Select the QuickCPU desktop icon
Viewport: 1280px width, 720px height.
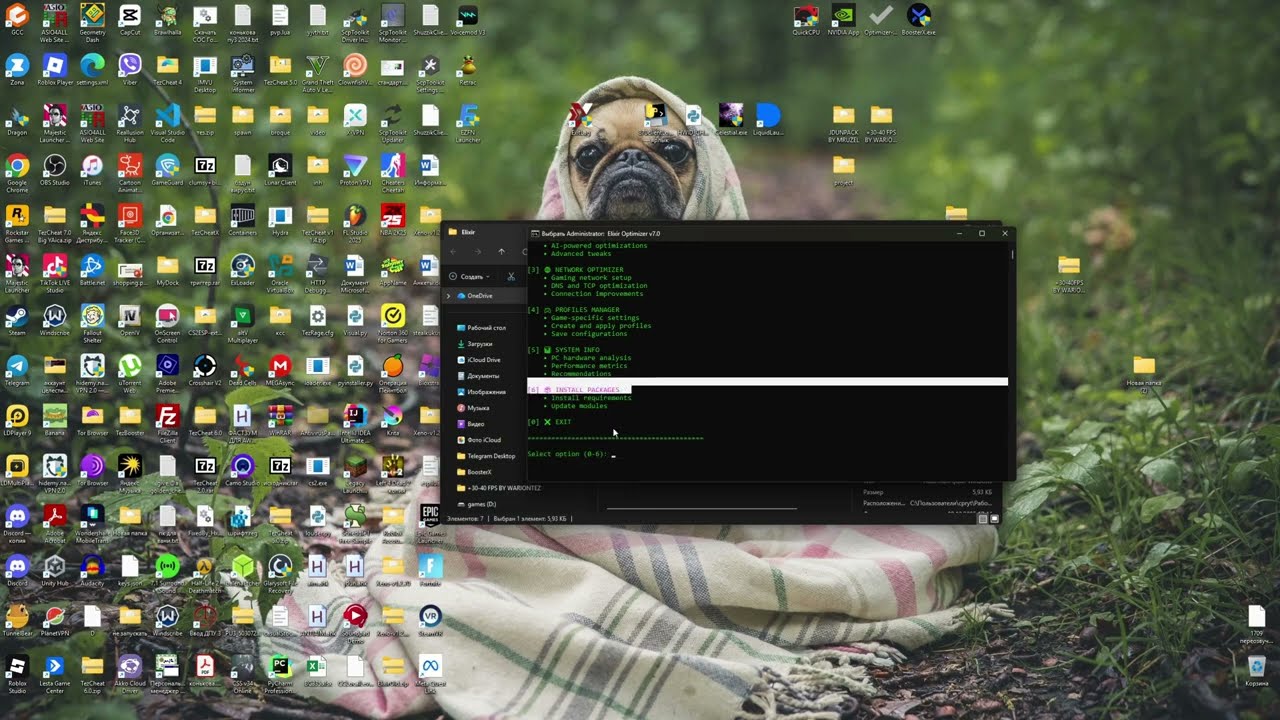pos(806,20)
